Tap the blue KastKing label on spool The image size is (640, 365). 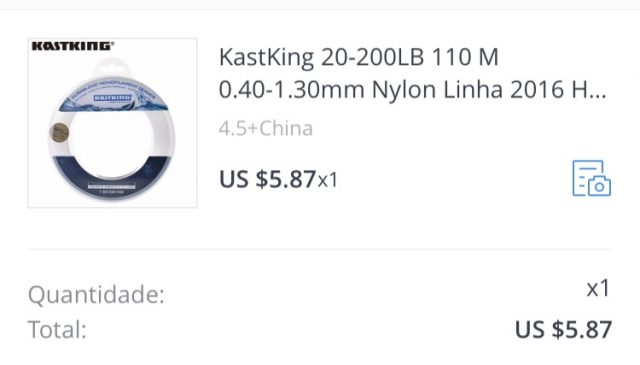[x=113, y=98]
